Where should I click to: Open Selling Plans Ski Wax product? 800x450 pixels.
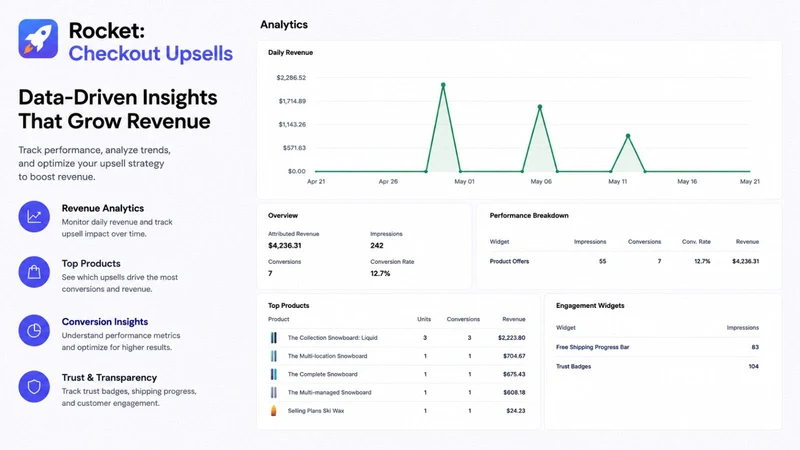tap(316, 411)
